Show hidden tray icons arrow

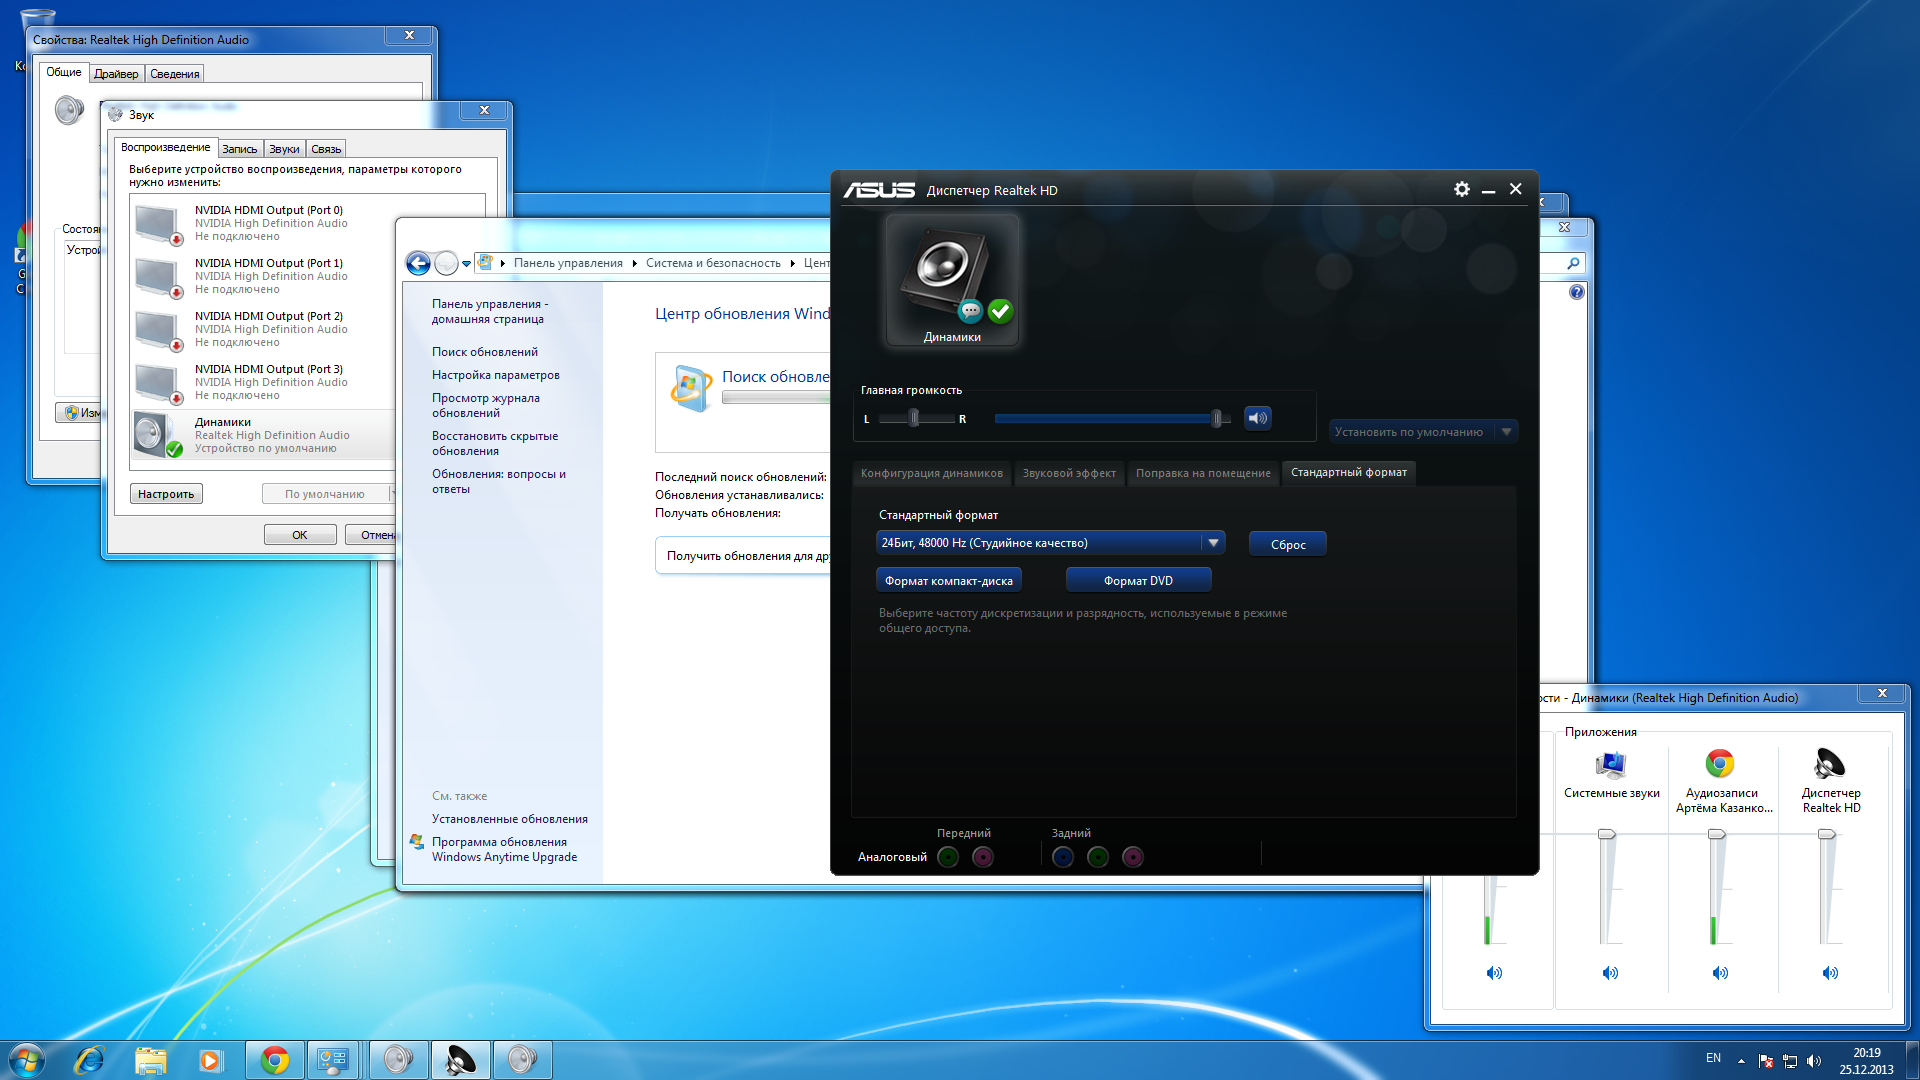[x=1741, y=1061]
